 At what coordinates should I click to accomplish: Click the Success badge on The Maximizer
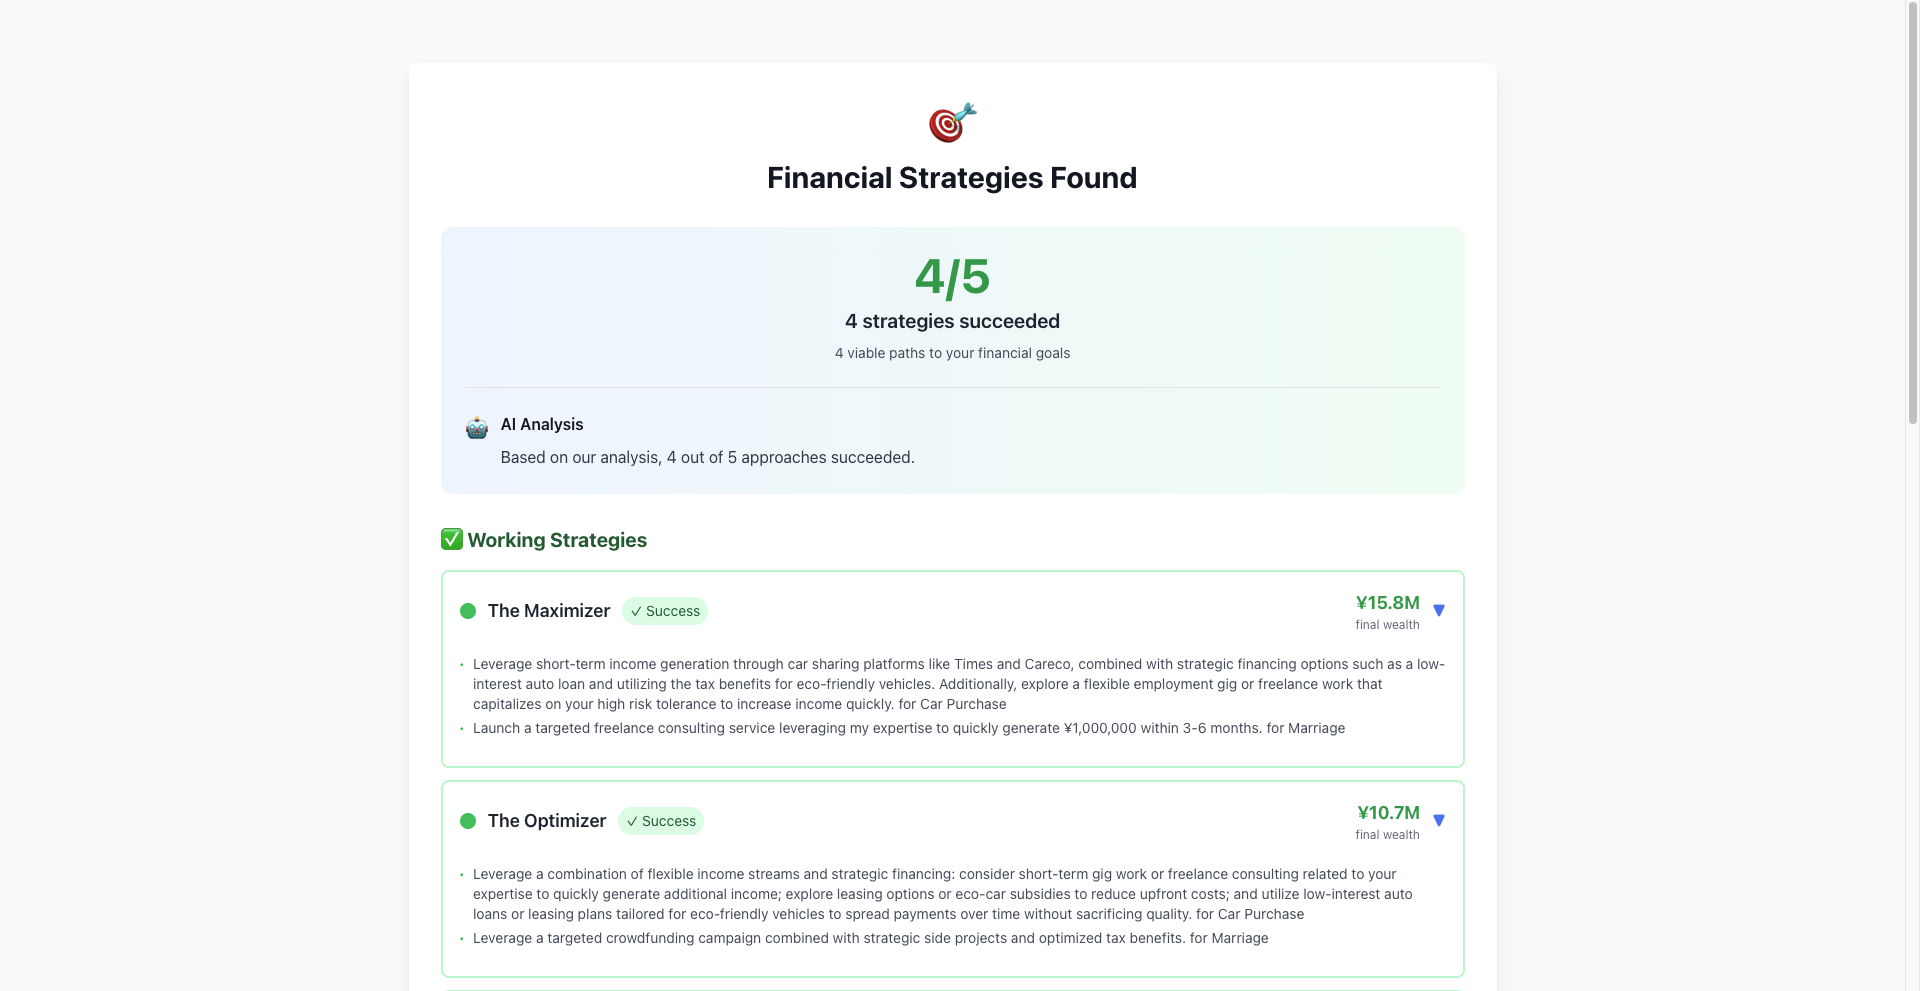coord(665,611)
